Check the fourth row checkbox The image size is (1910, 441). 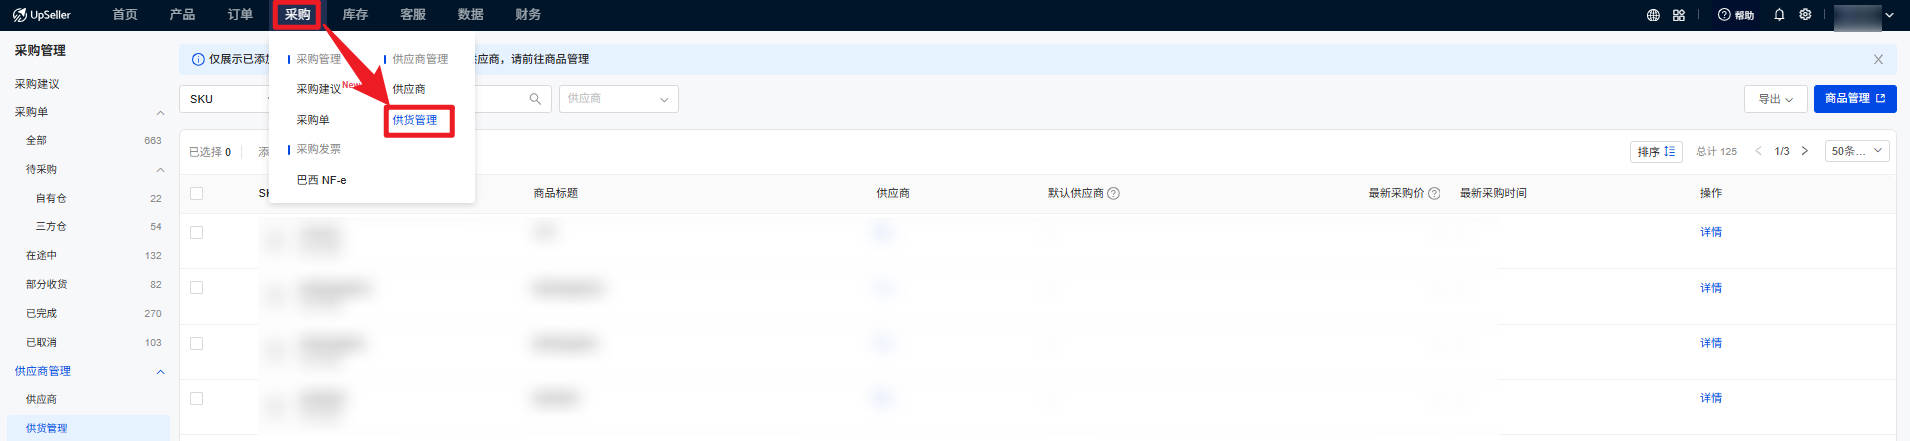pos(196,398)
